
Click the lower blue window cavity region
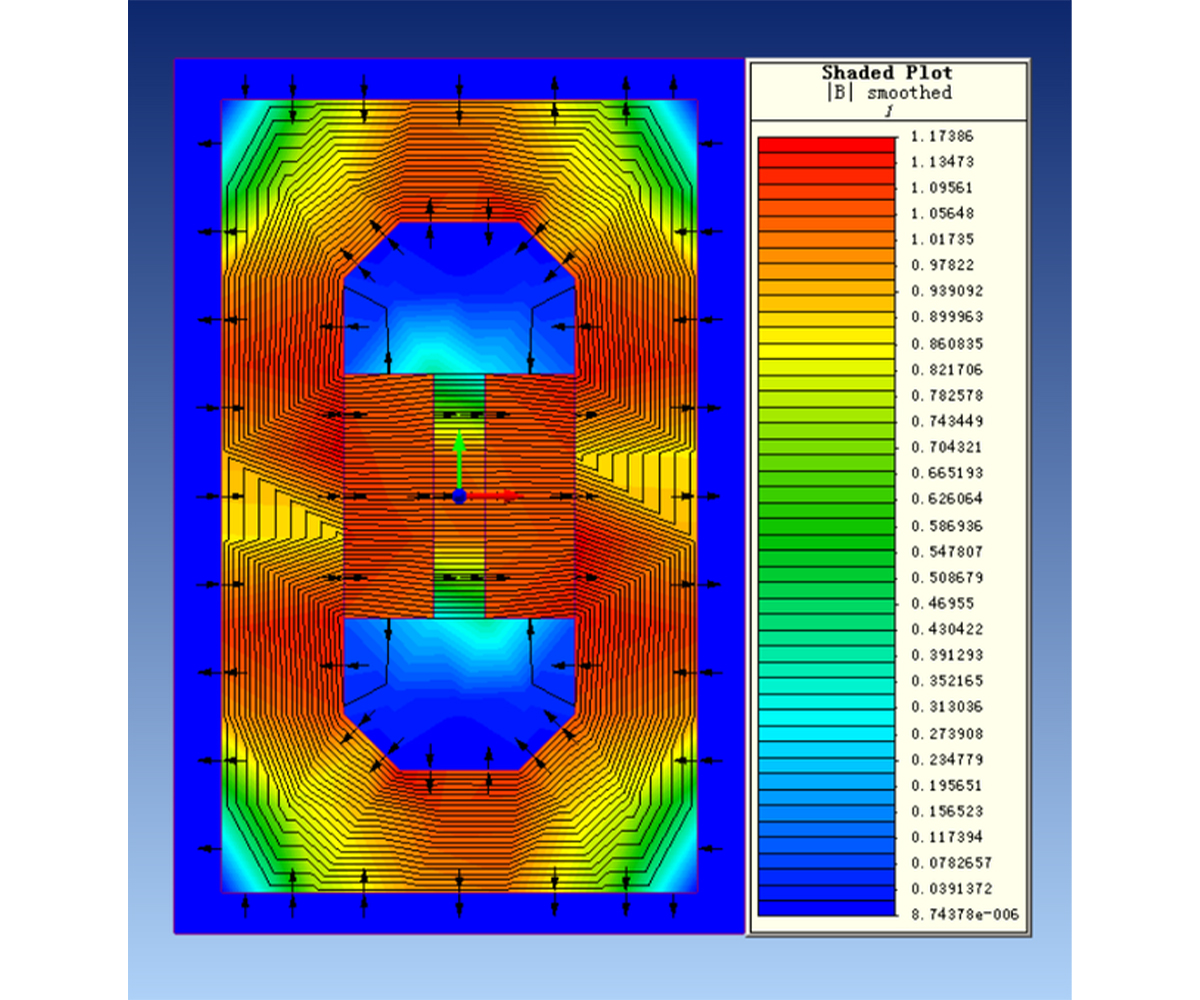click(x=458, y=690)
